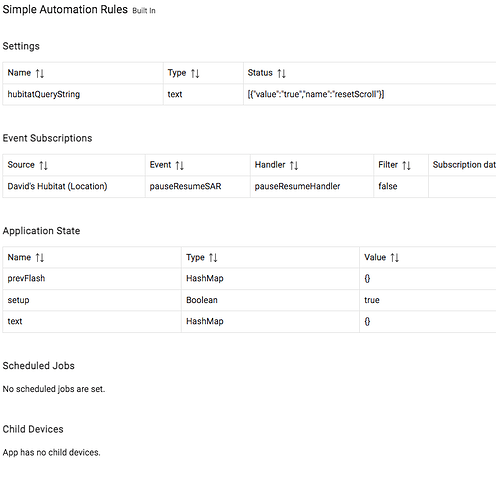
Task: Click the resetScroll status value cell
Action: click(370, 94)
